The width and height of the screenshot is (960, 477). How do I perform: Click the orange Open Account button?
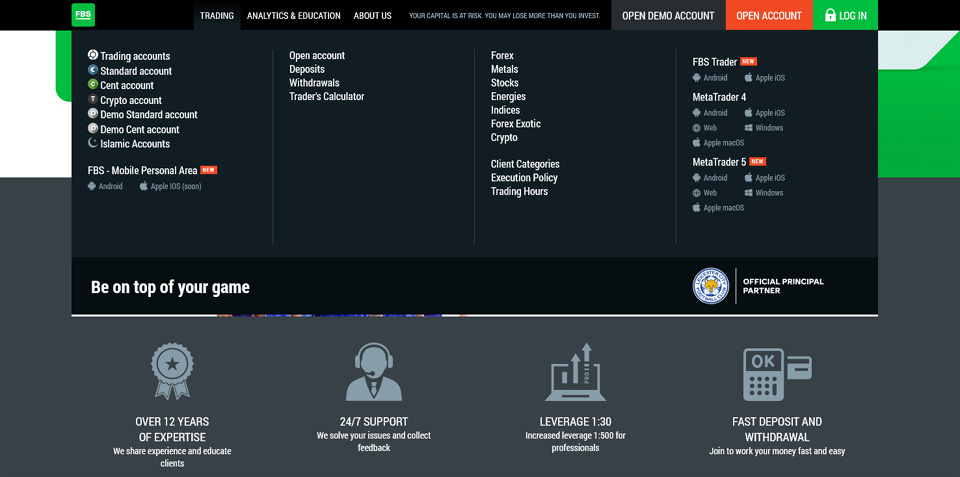click(769, 15)
